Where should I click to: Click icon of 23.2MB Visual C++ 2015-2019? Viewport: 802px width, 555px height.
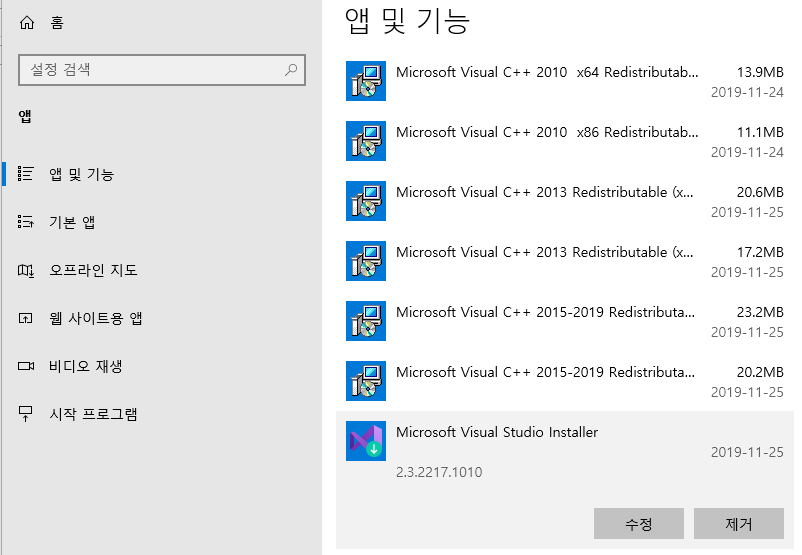366,321
